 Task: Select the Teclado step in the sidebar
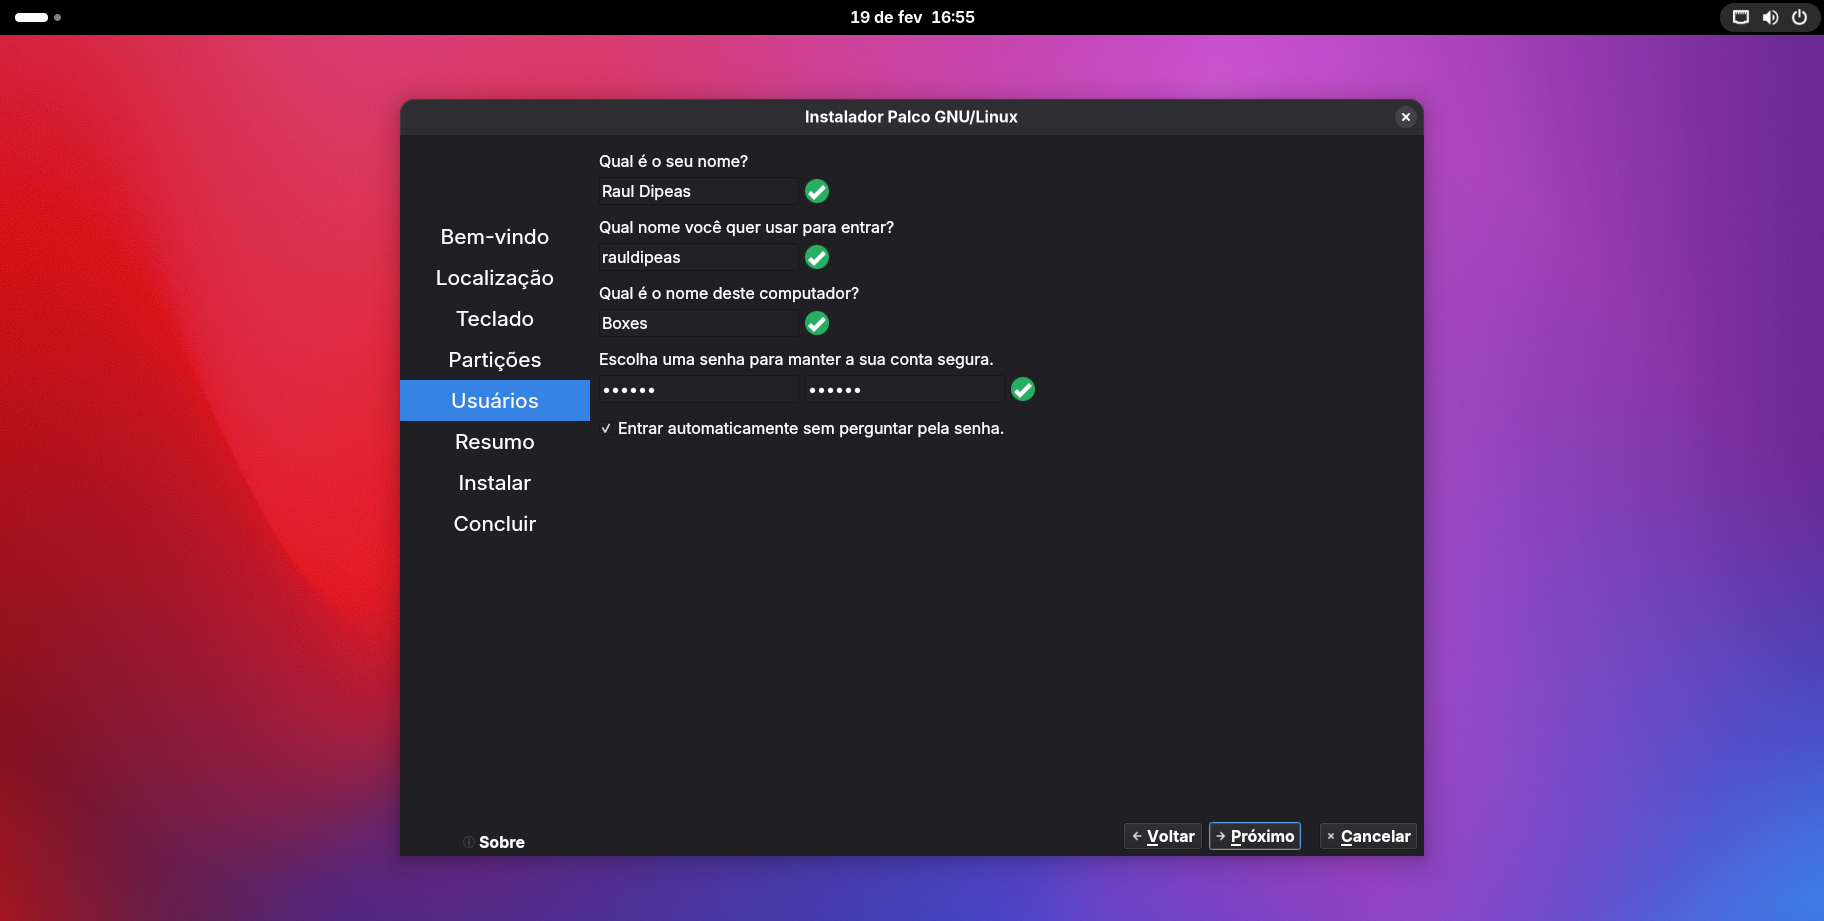pyautogui.click(x=494, y=319)
